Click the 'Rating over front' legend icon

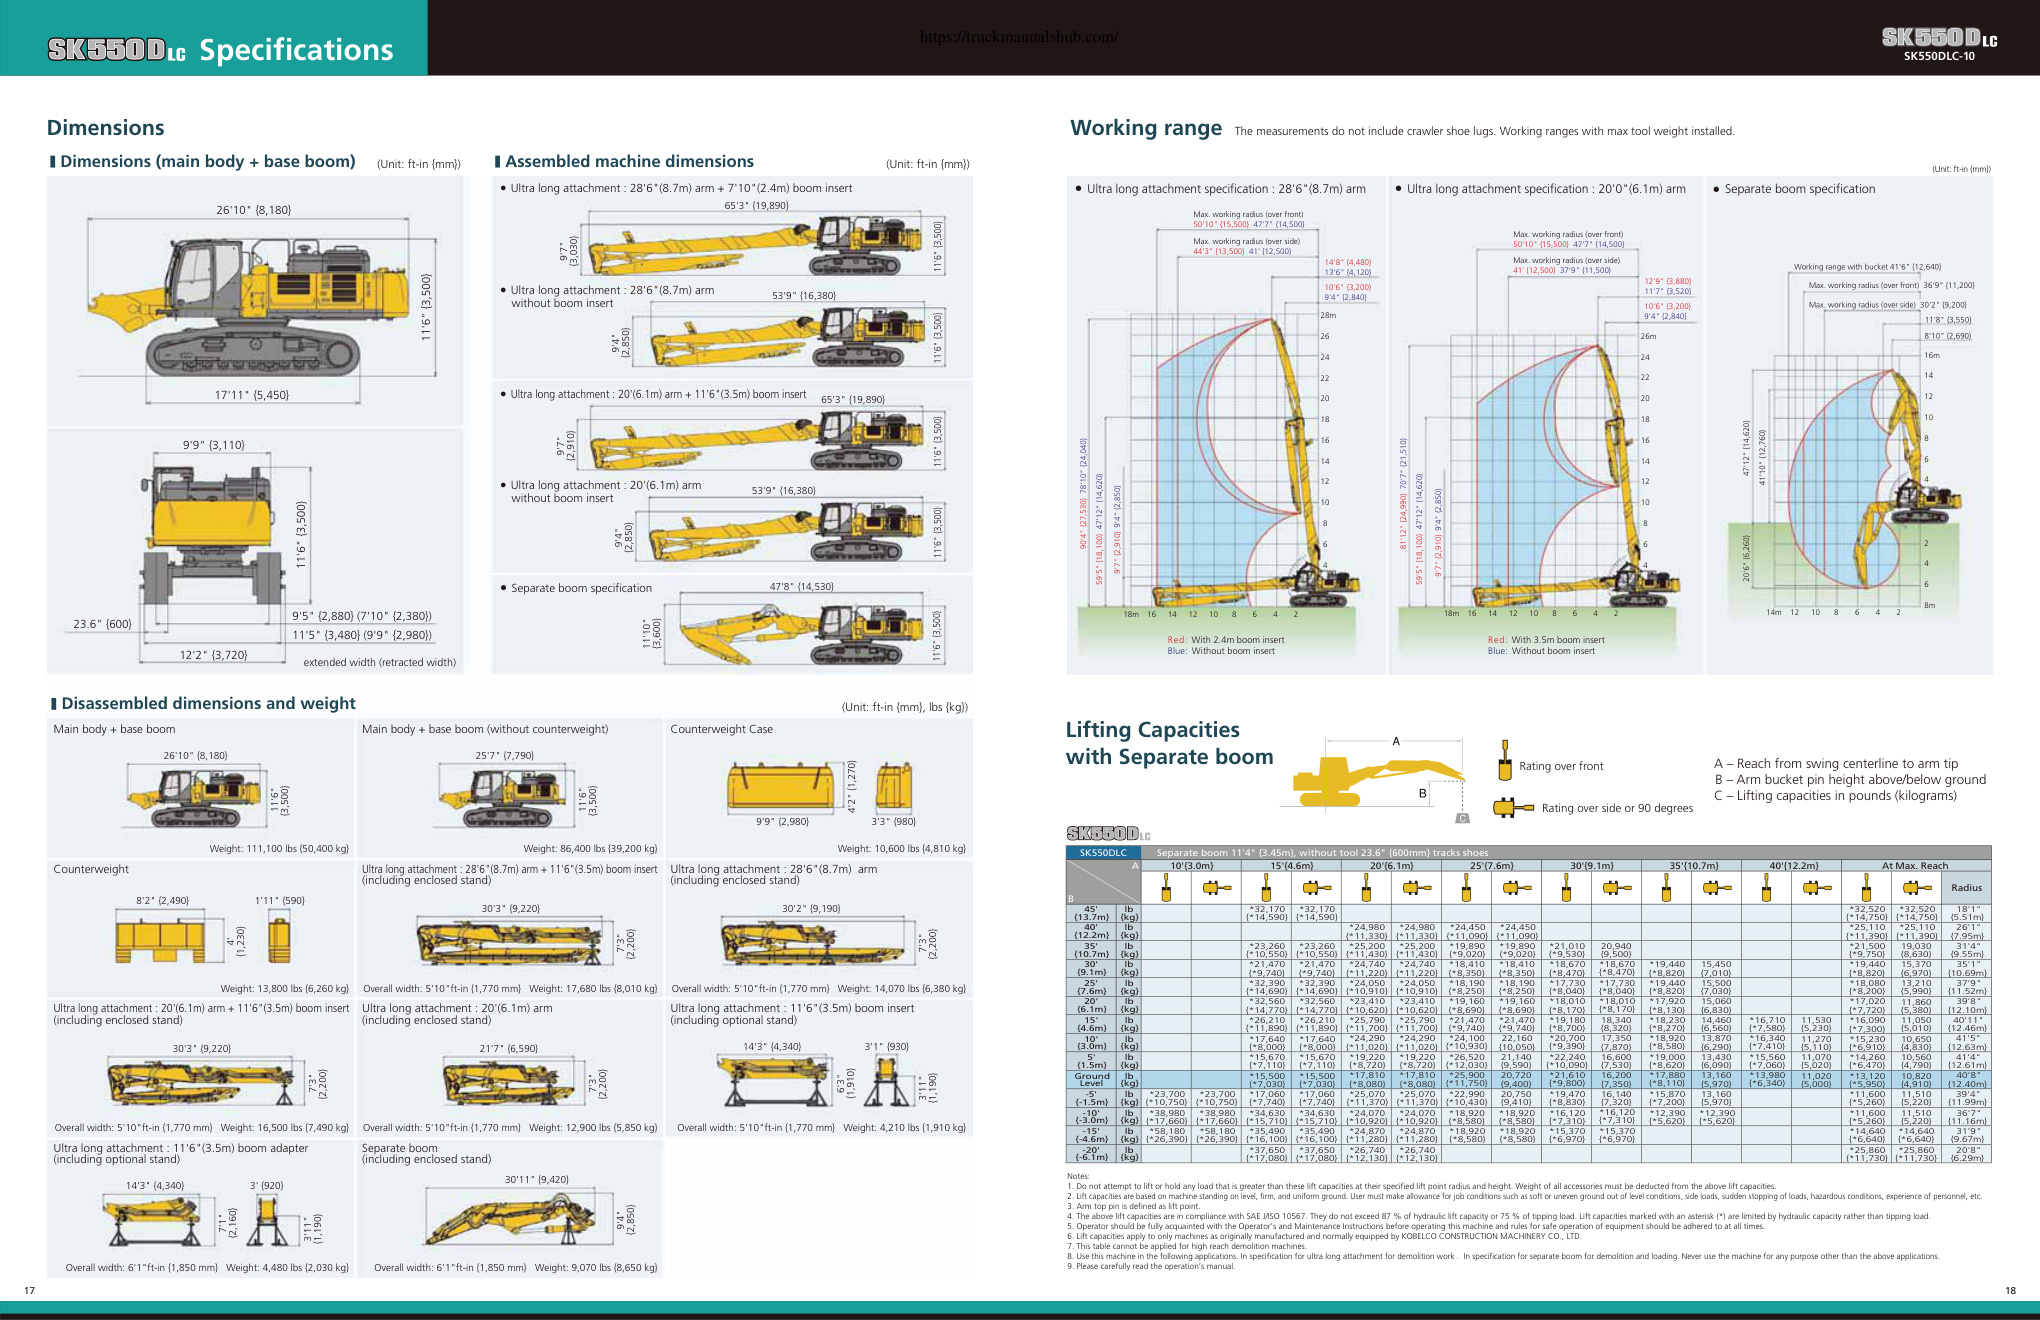coord(1504,760)
